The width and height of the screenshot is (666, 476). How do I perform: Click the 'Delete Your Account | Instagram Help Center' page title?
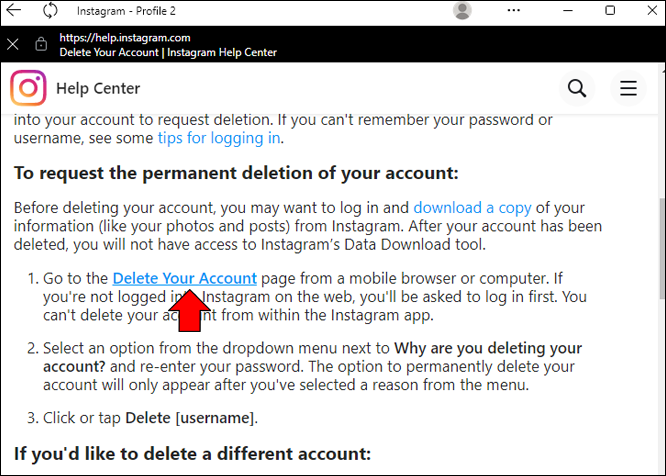point(168,52)
